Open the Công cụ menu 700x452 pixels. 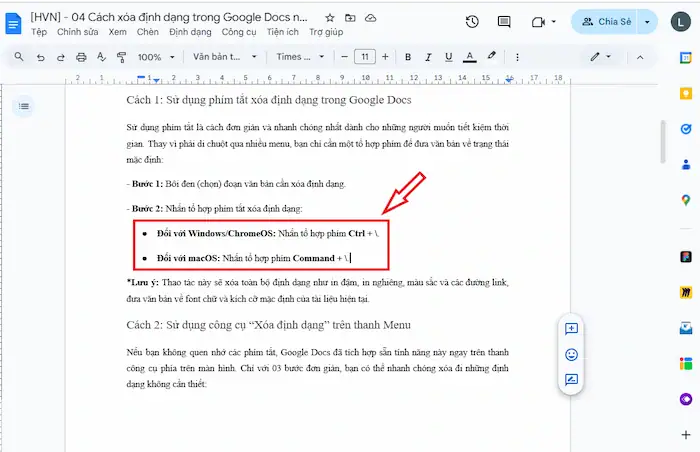coord(238,32)
